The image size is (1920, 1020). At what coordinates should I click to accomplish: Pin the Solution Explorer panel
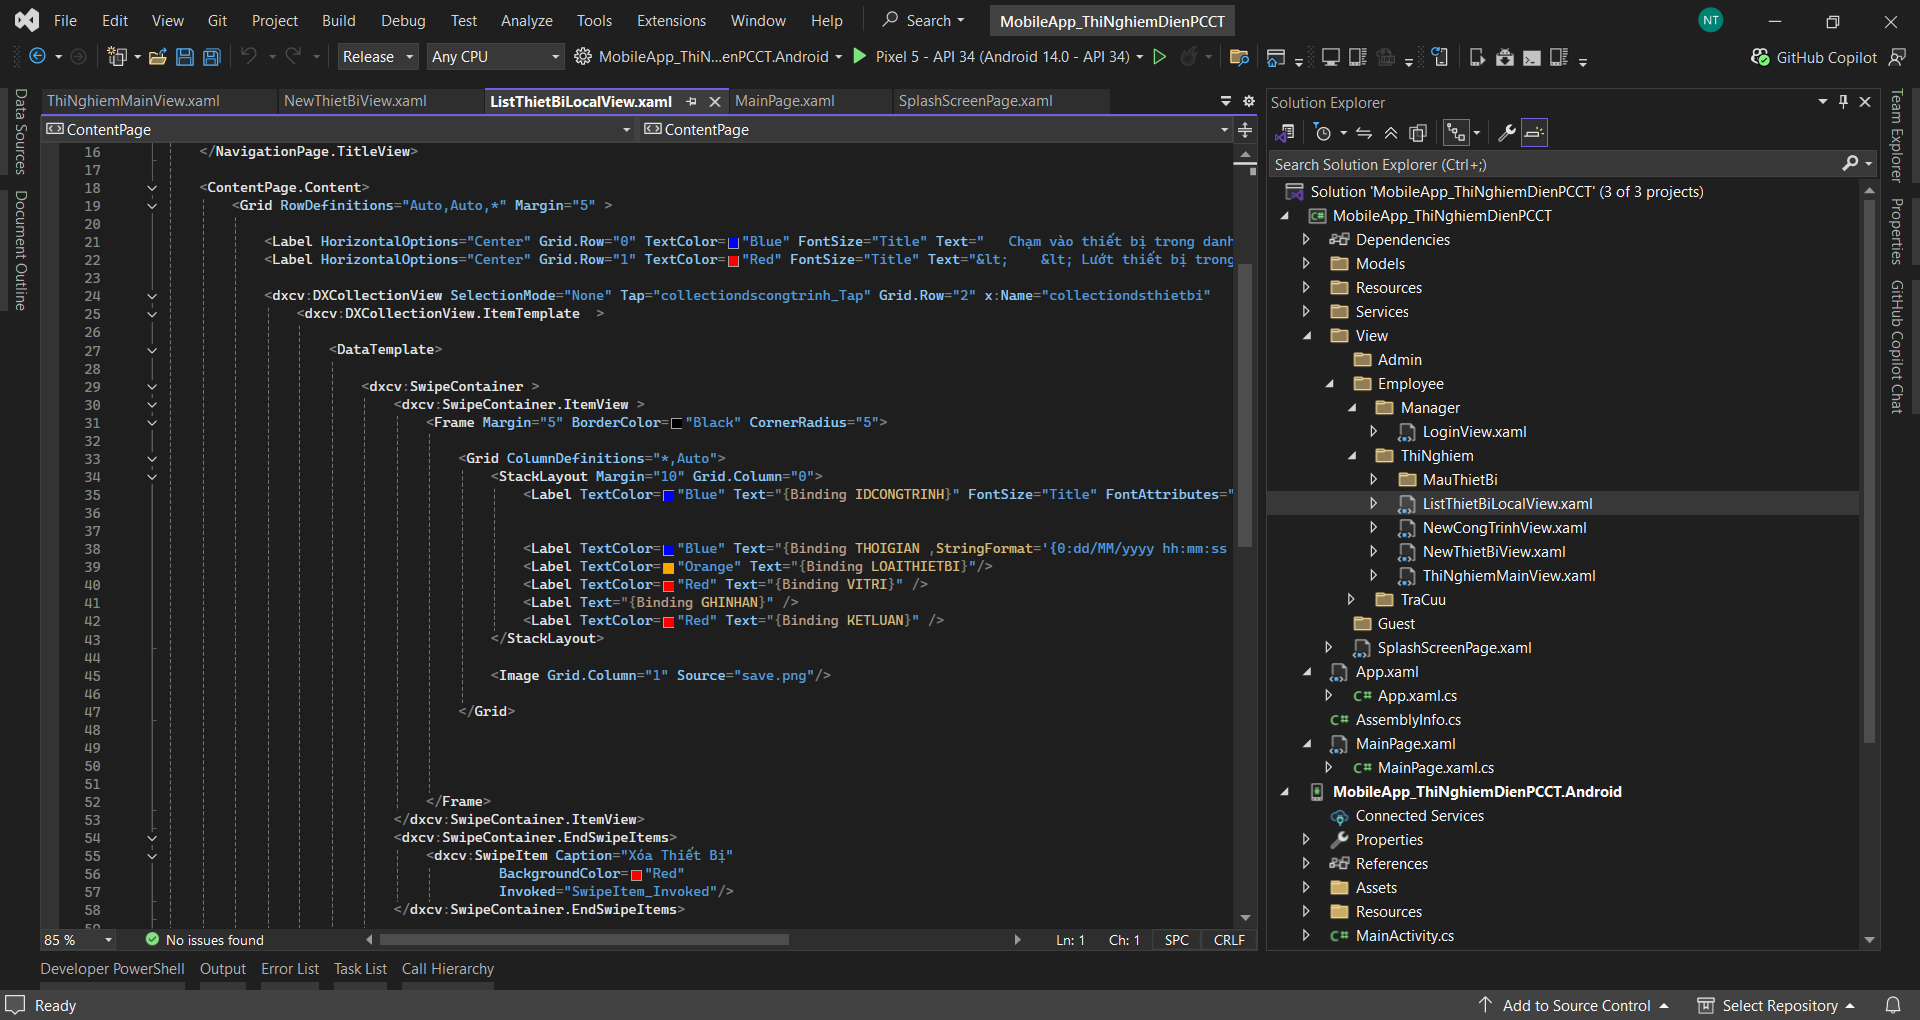coord(1842,101)
